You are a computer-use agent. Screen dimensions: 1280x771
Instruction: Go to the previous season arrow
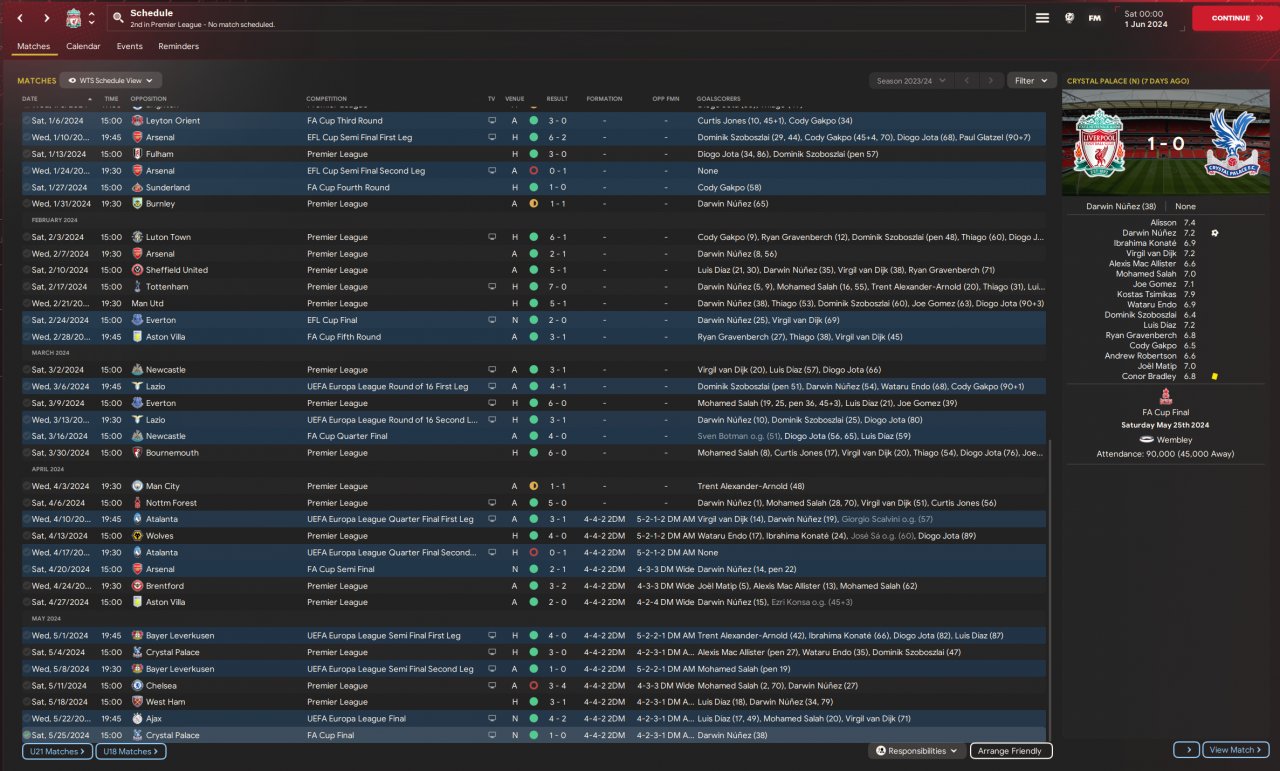(967, 80)
